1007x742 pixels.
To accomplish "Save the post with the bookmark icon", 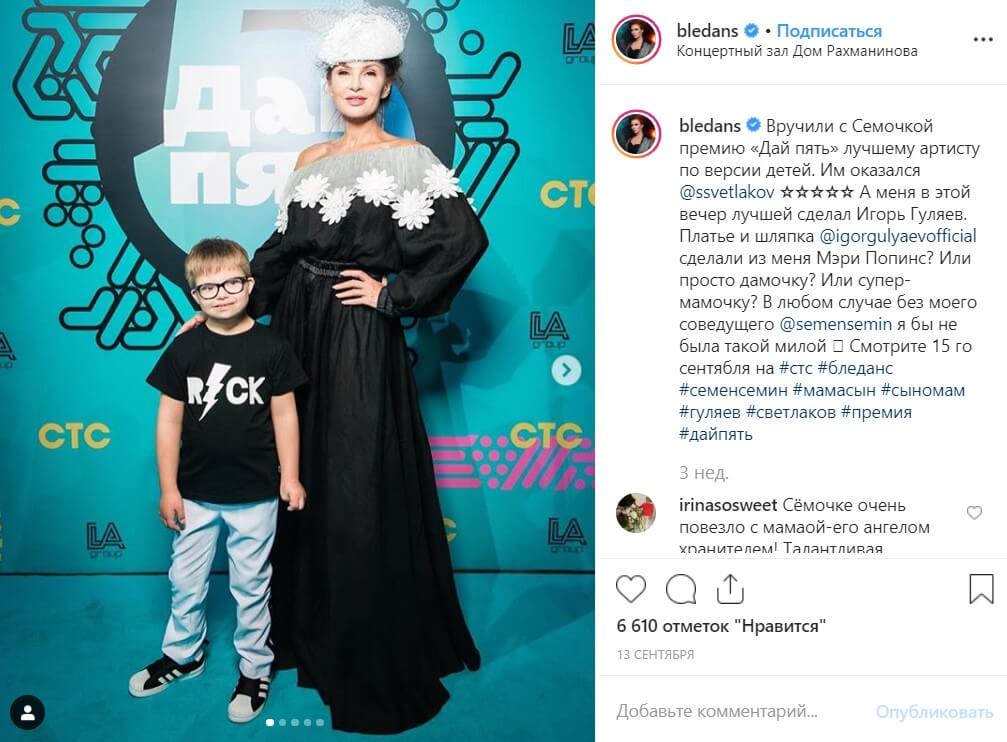I will click(x=981, y=588).
